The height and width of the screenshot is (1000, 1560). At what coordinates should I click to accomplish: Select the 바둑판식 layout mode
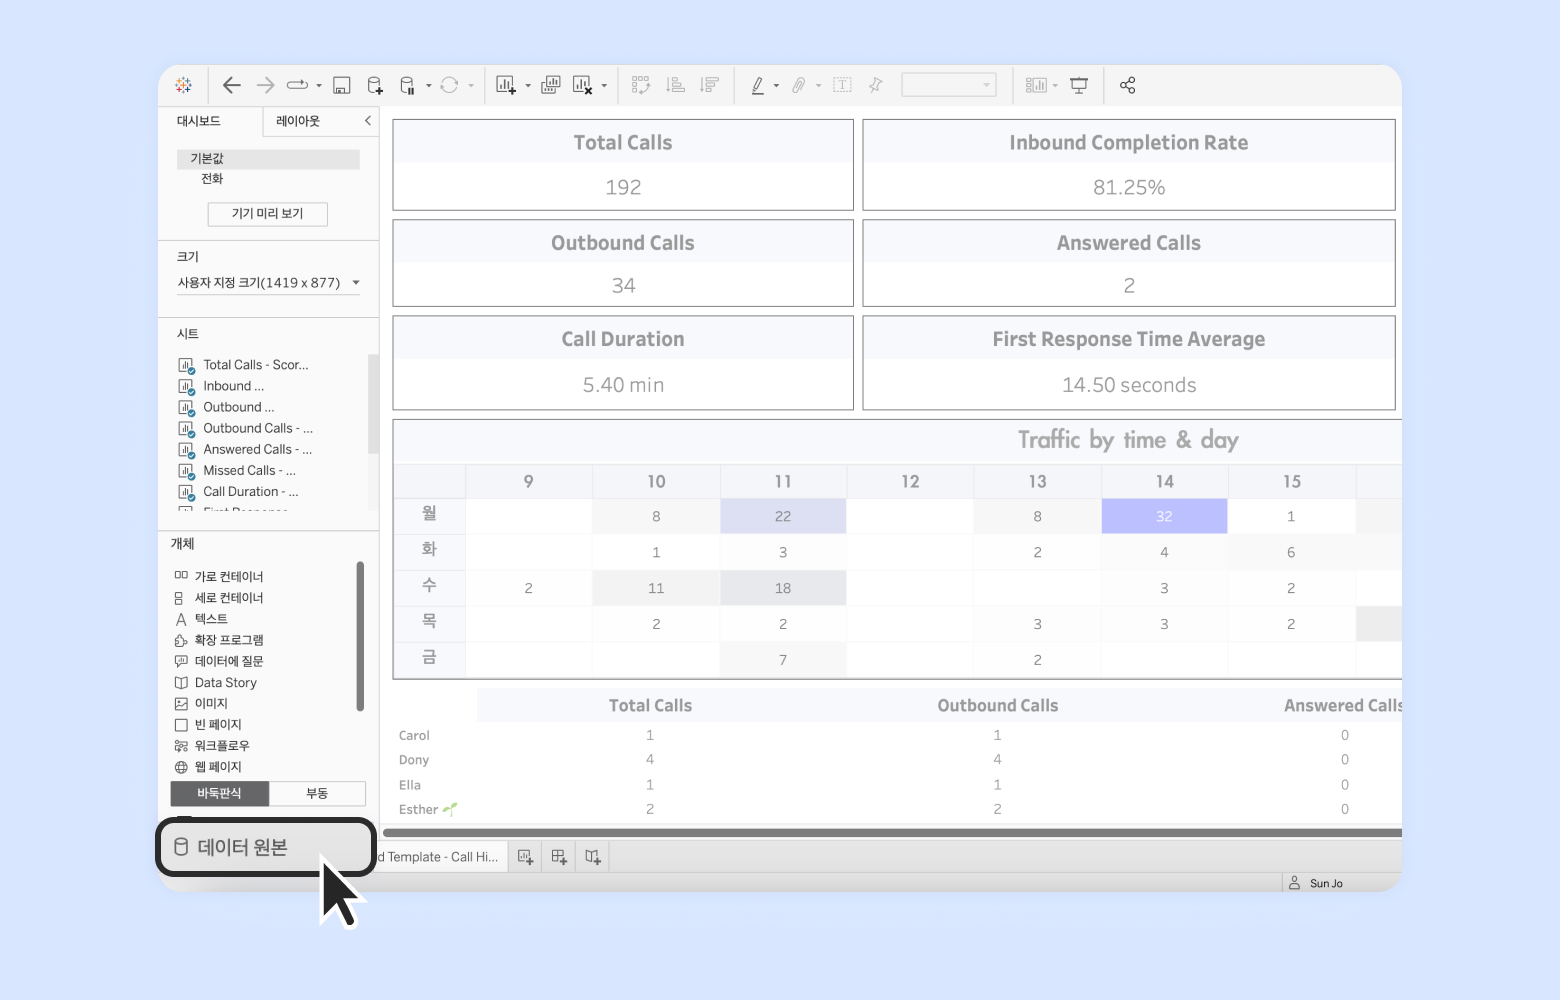coord(220,794)
